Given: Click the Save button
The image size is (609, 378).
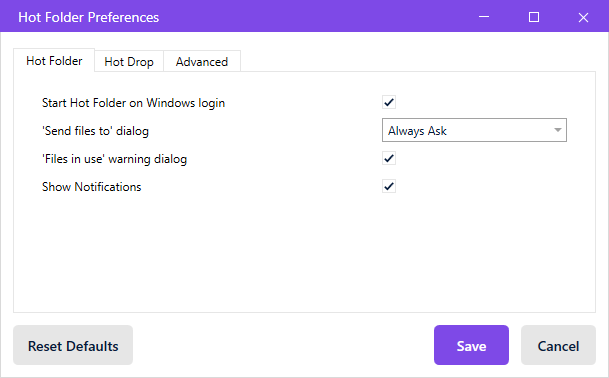Looking at the screenshot, I should coord(472,345).
